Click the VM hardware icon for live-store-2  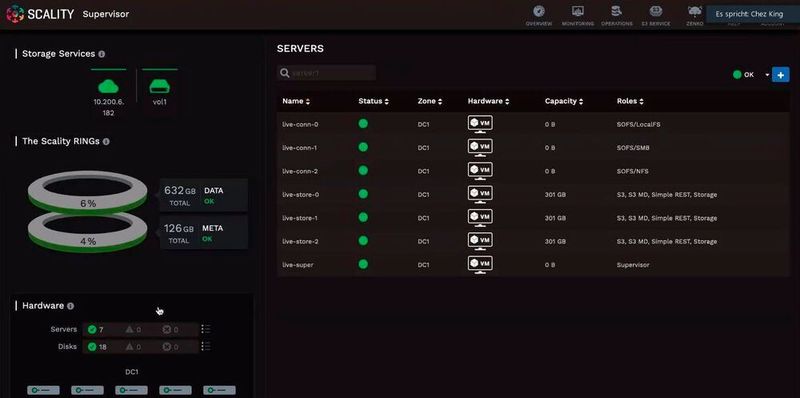480,241
